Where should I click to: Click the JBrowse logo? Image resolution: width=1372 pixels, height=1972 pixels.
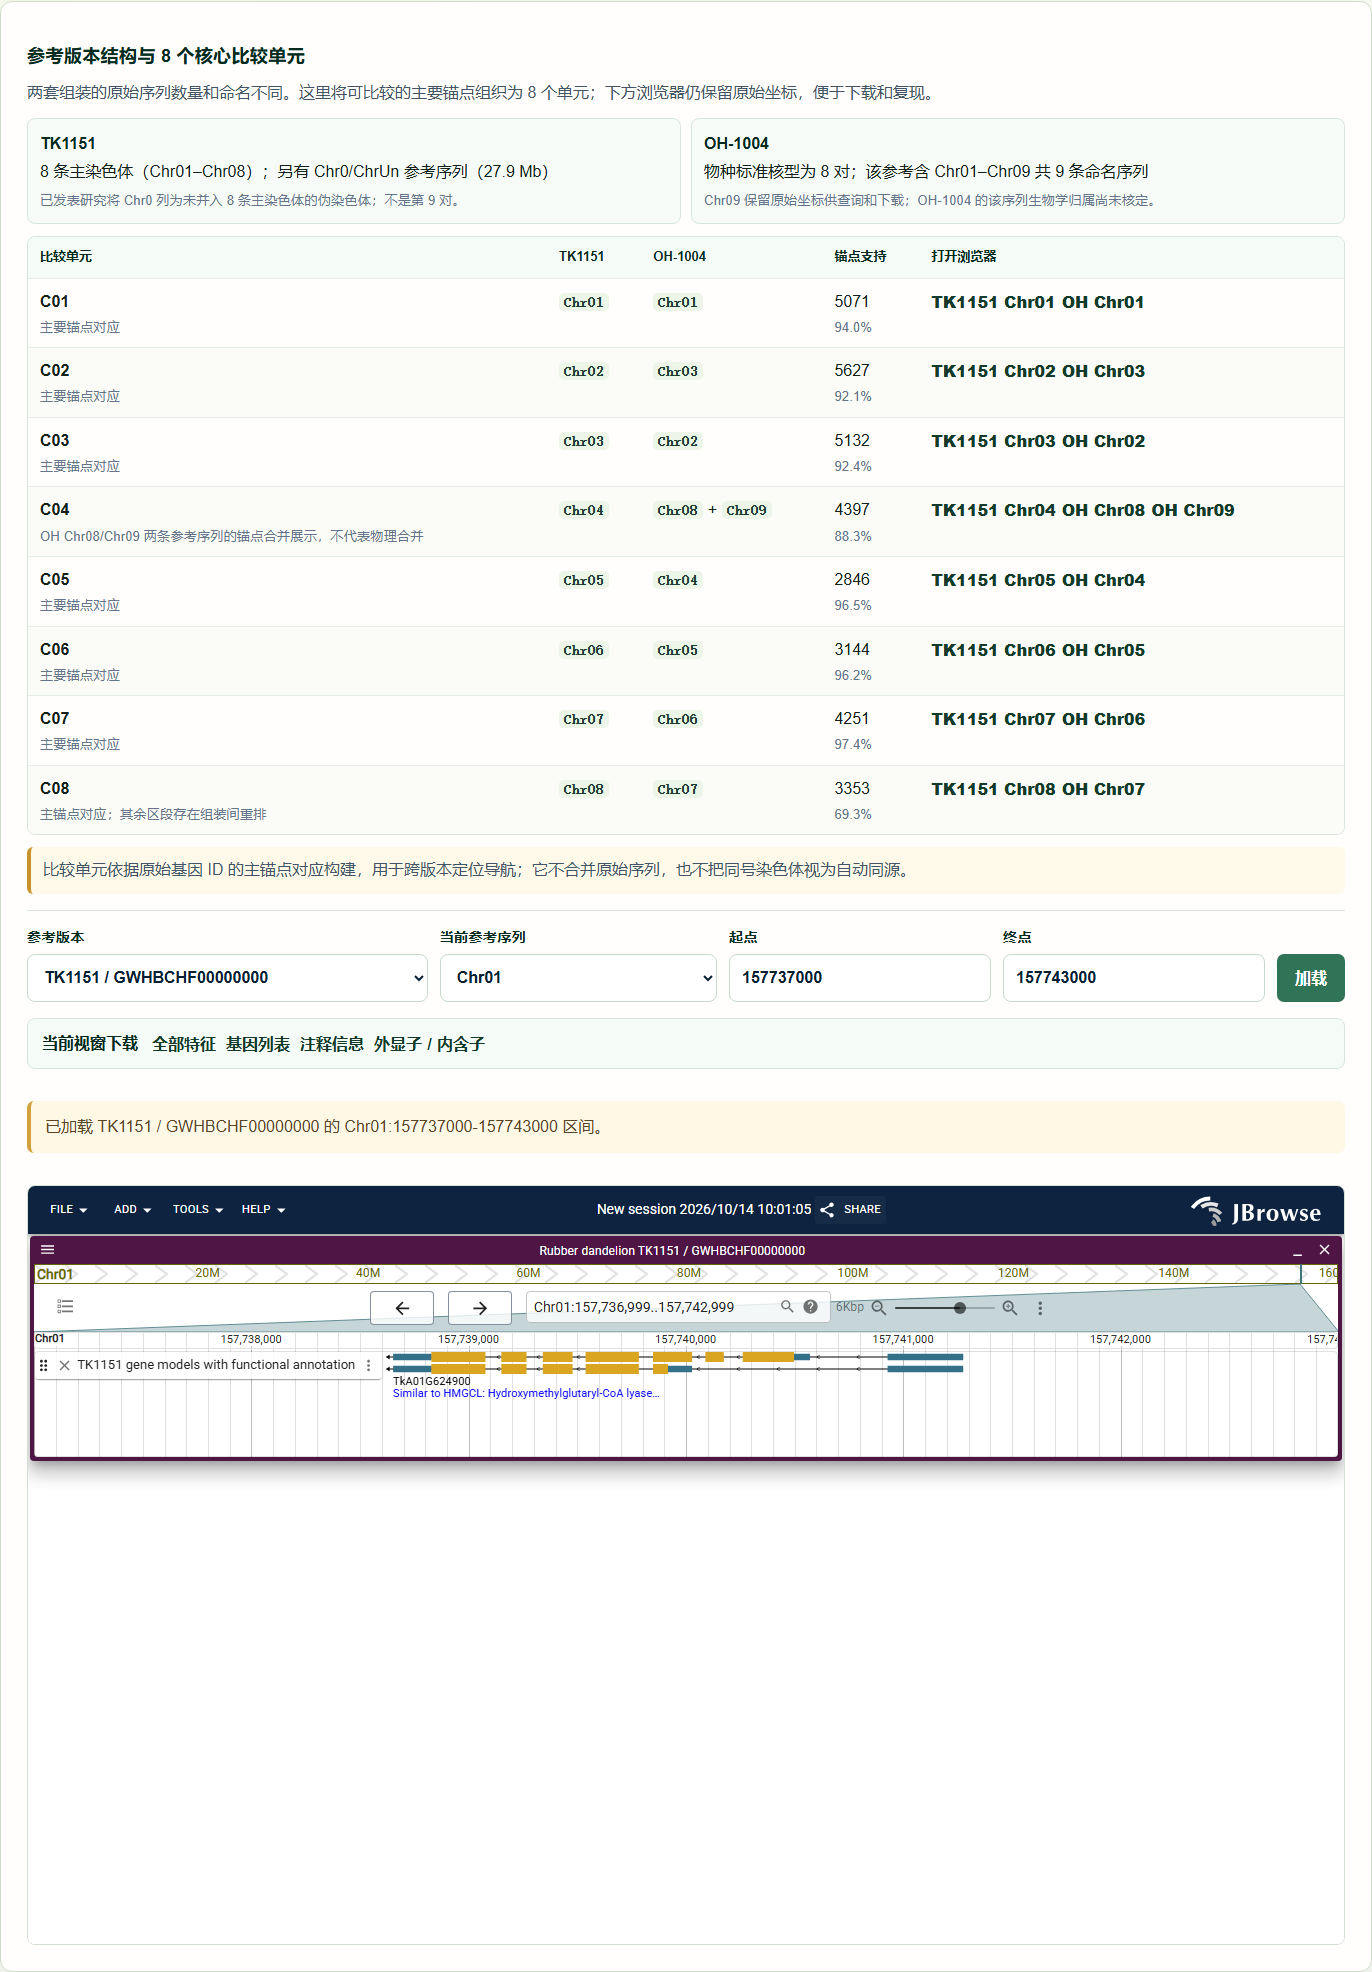pos(1256,1210)
